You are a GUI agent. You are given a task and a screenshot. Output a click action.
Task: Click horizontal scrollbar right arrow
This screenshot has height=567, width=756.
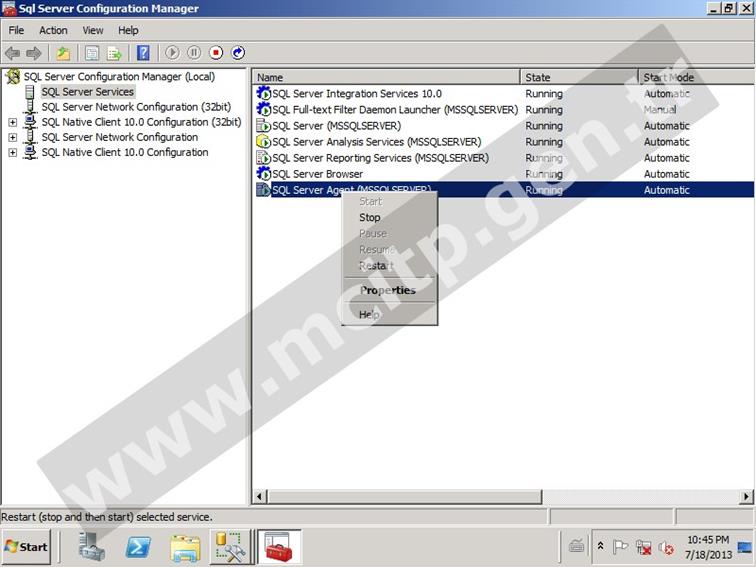point(746,496)
